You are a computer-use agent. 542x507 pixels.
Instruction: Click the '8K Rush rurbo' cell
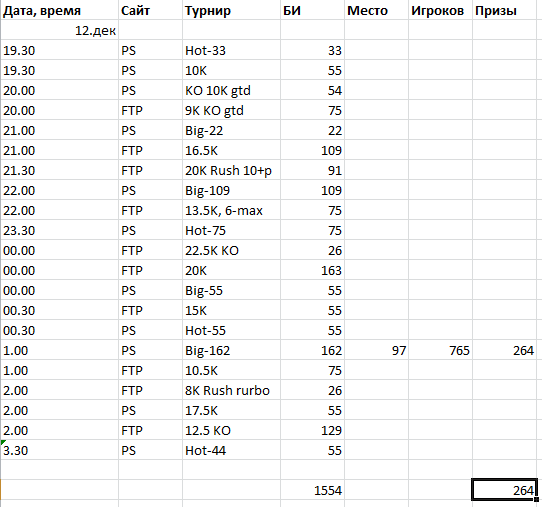tap(231, 390)
